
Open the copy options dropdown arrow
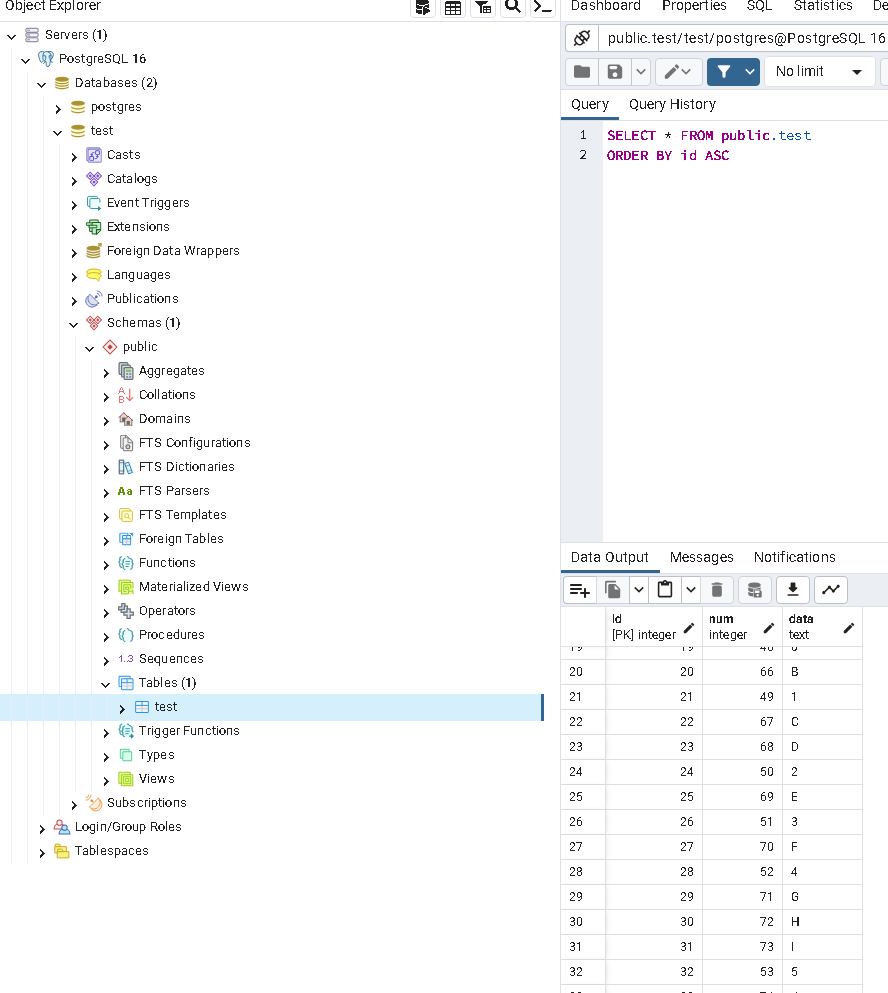[639, 590]
